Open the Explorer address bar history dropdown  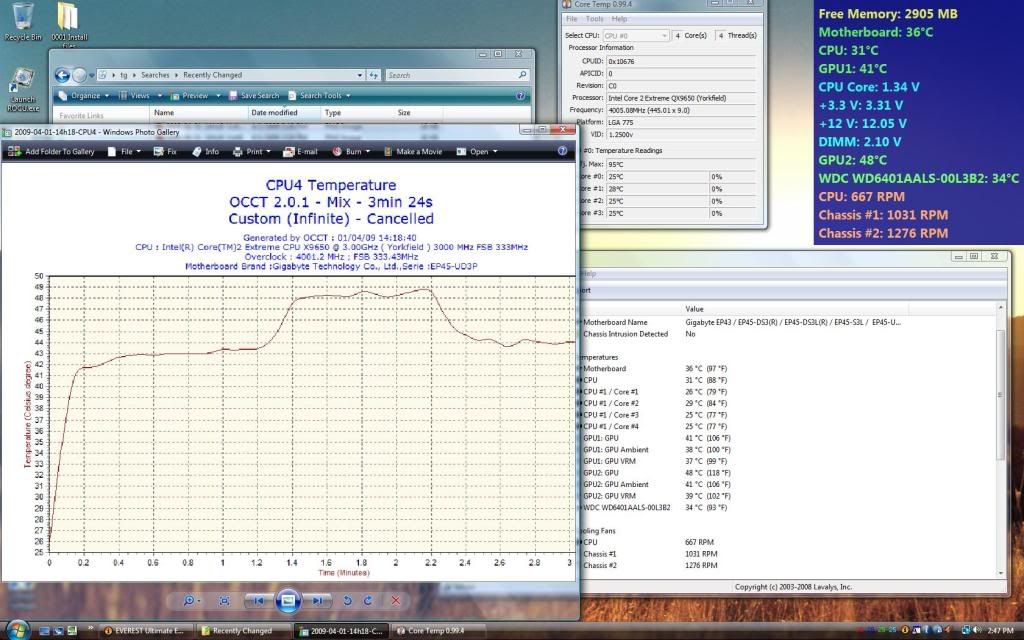(359, 75)
